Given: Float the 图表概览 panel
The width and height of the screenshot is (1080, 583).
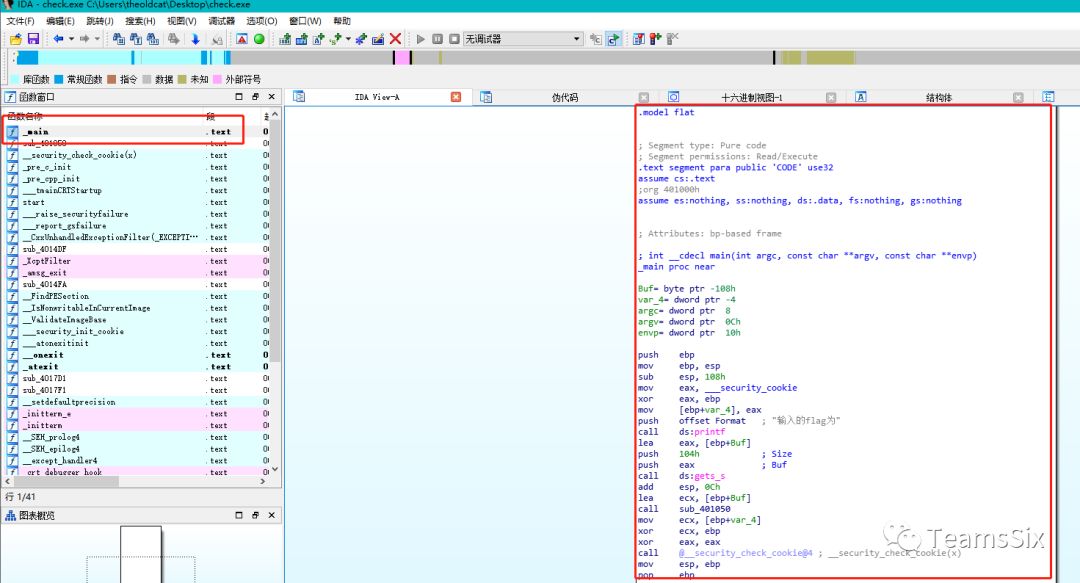Looking at the screenshot, I should point(255,515).
